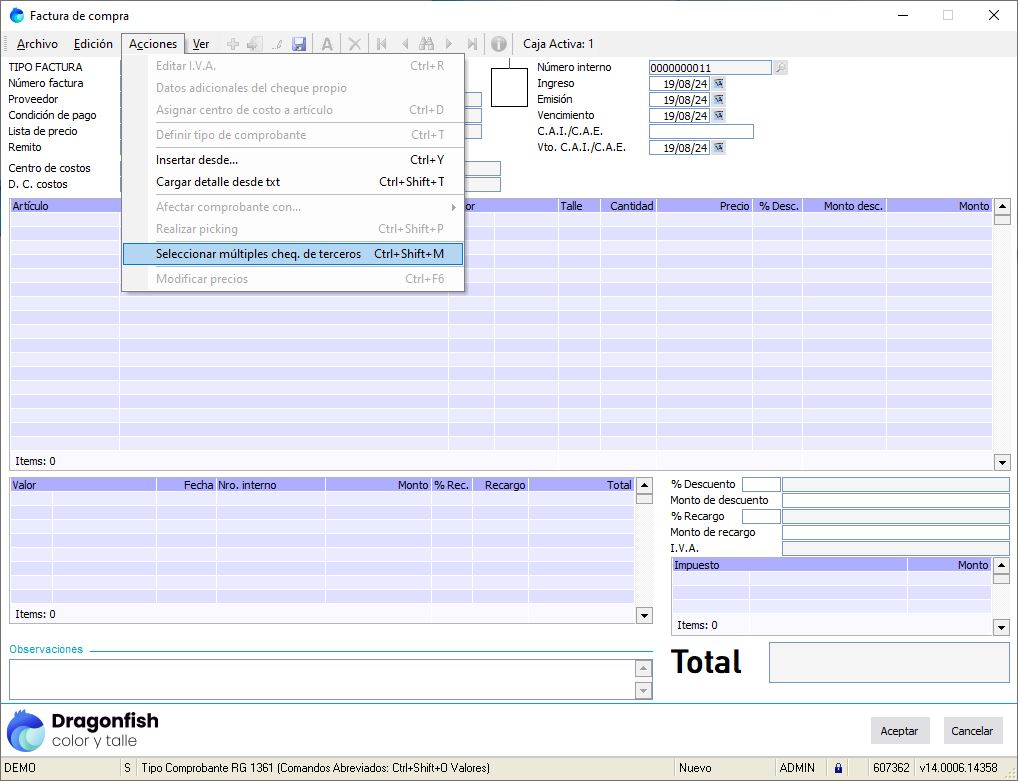Focus the Ingreso date field
The width and height of the screenshot is (1018, 781).
pos(679,84)
